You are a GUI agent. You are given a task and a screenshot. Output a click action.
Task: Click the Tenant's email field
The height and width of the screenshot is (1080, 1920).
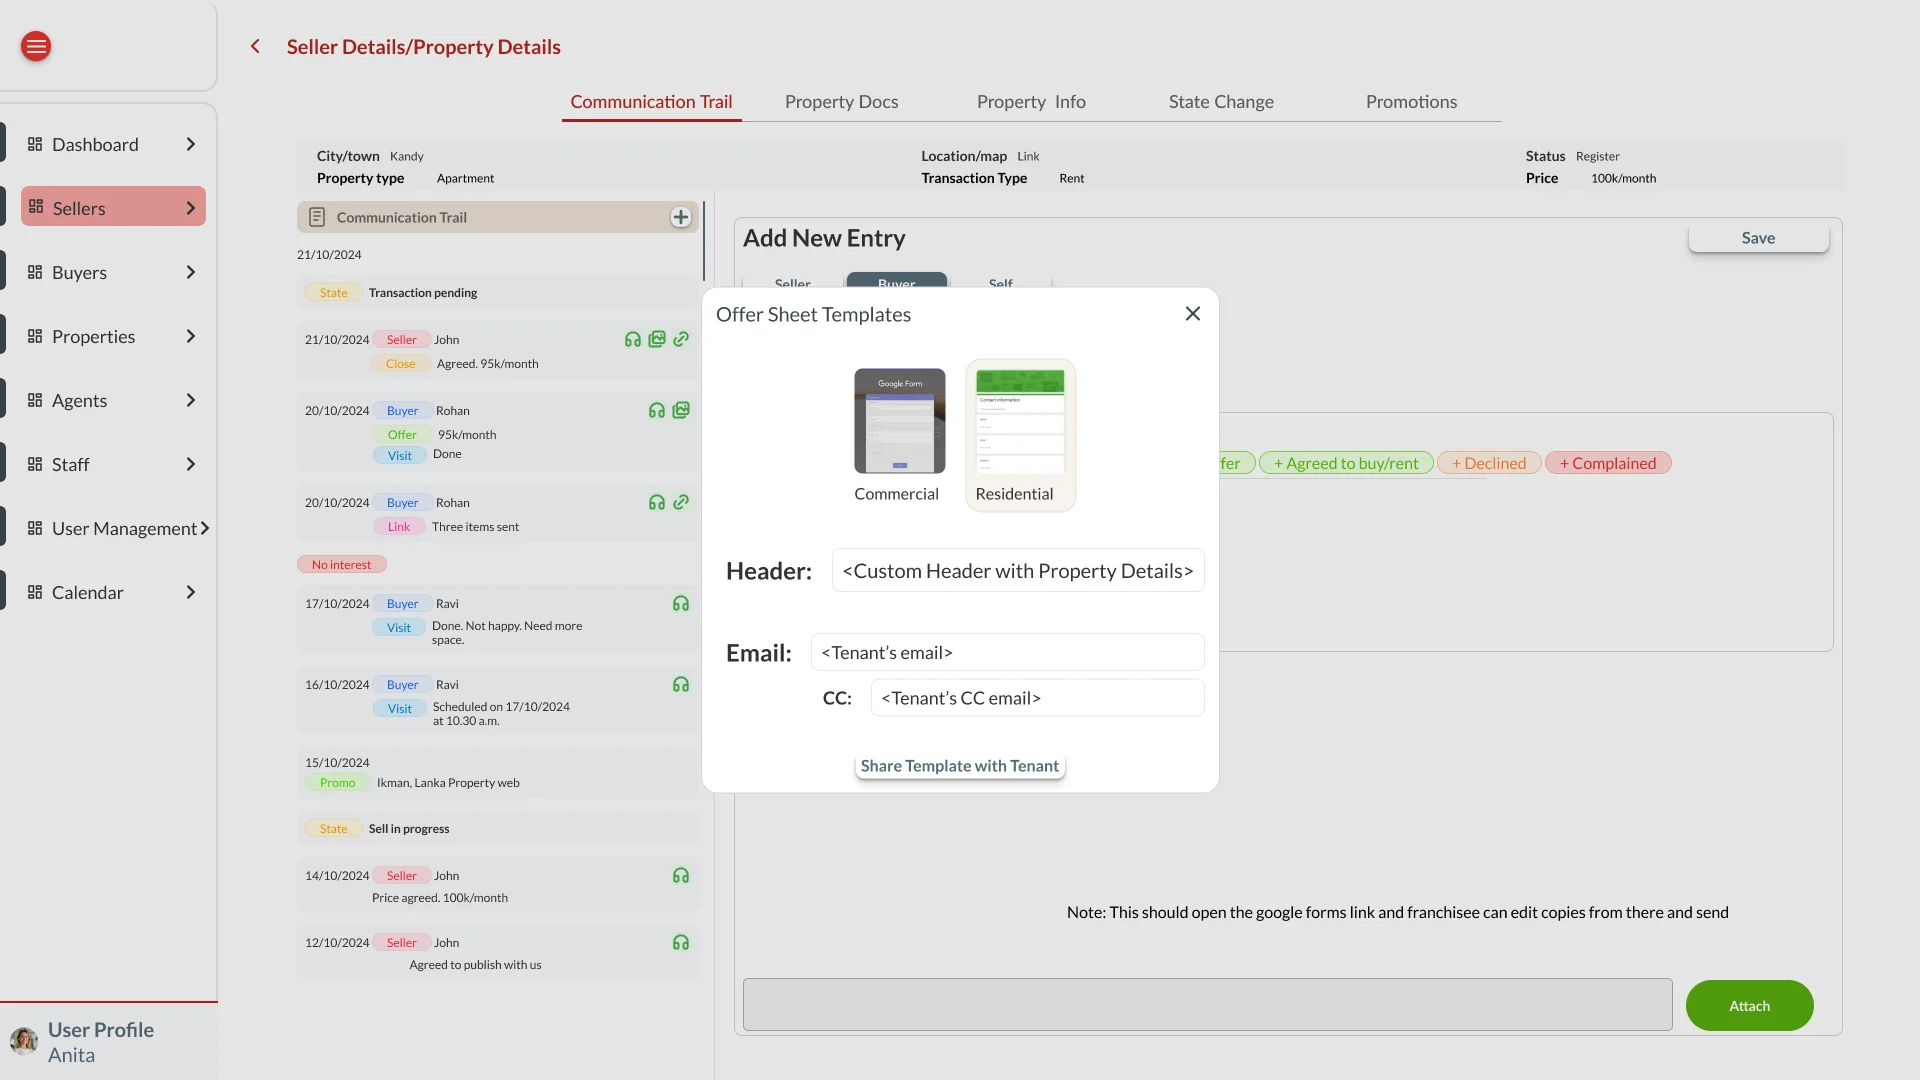pyautogui.click(x=1007, y=653)
